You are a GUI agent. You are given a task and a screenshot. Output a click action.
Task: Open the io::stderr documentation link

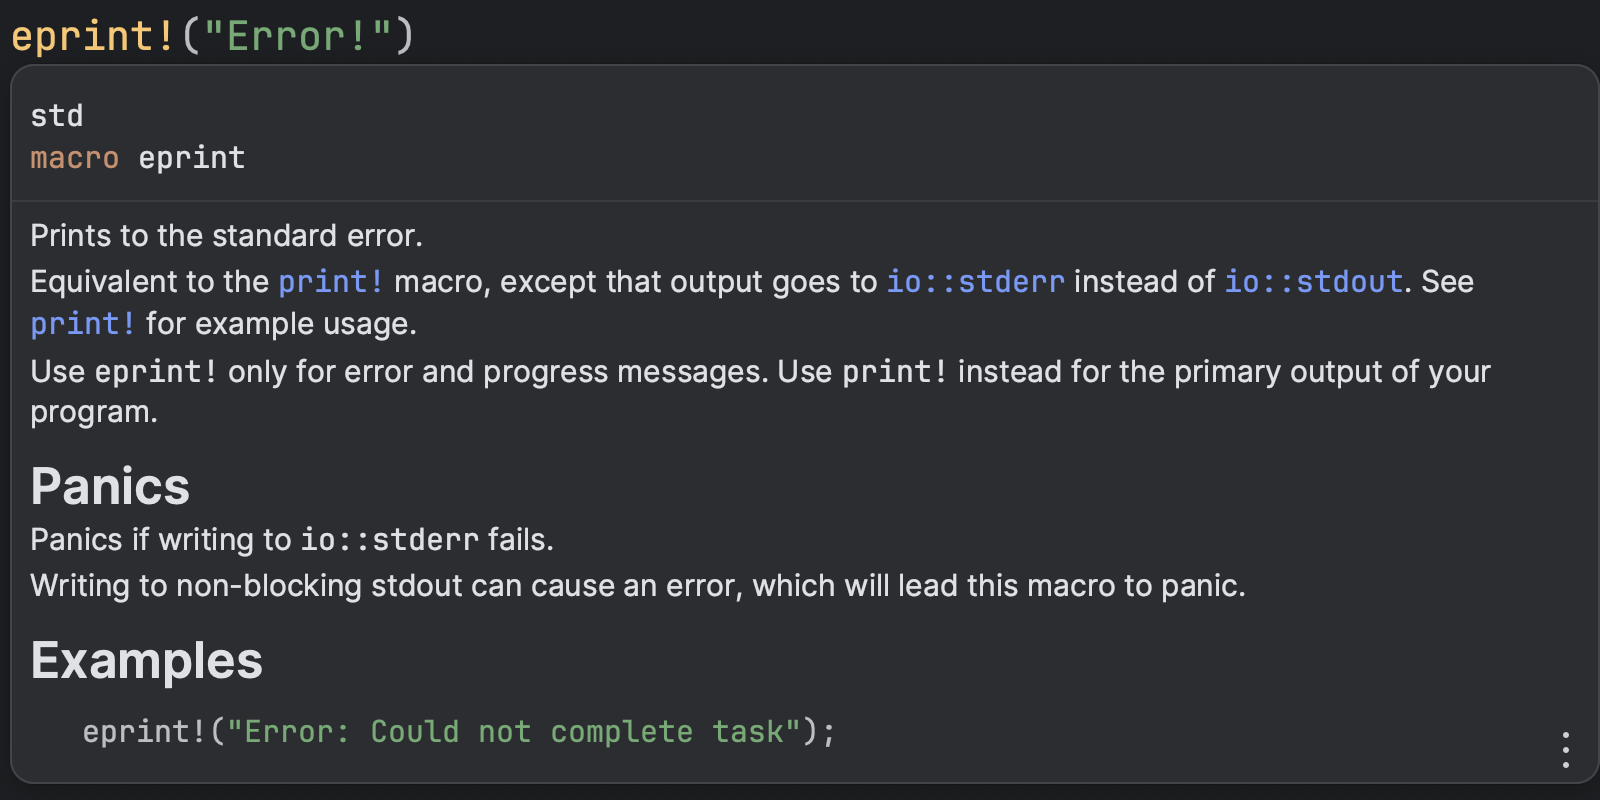975,282
